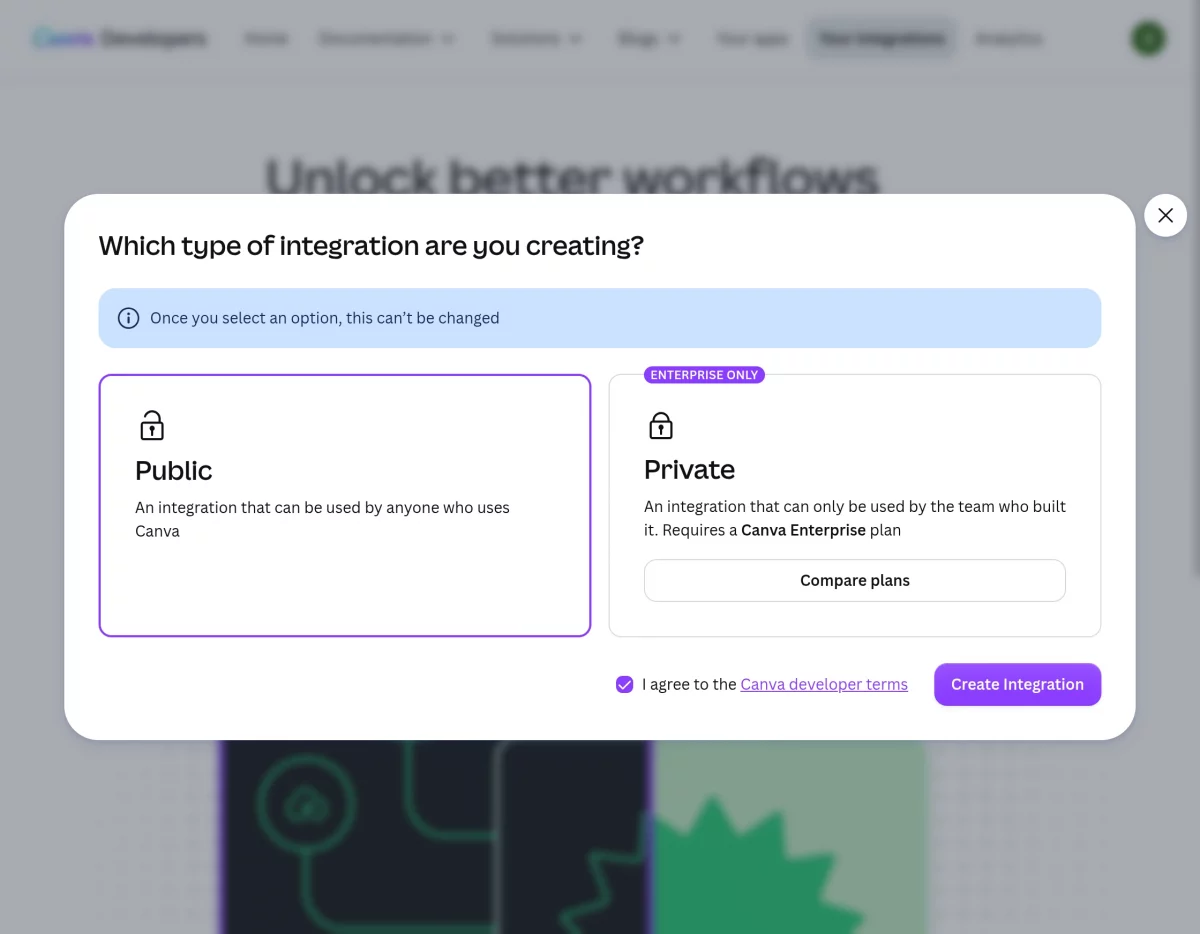
Task: Close the integration type dialog
Action: [1165, 215]
